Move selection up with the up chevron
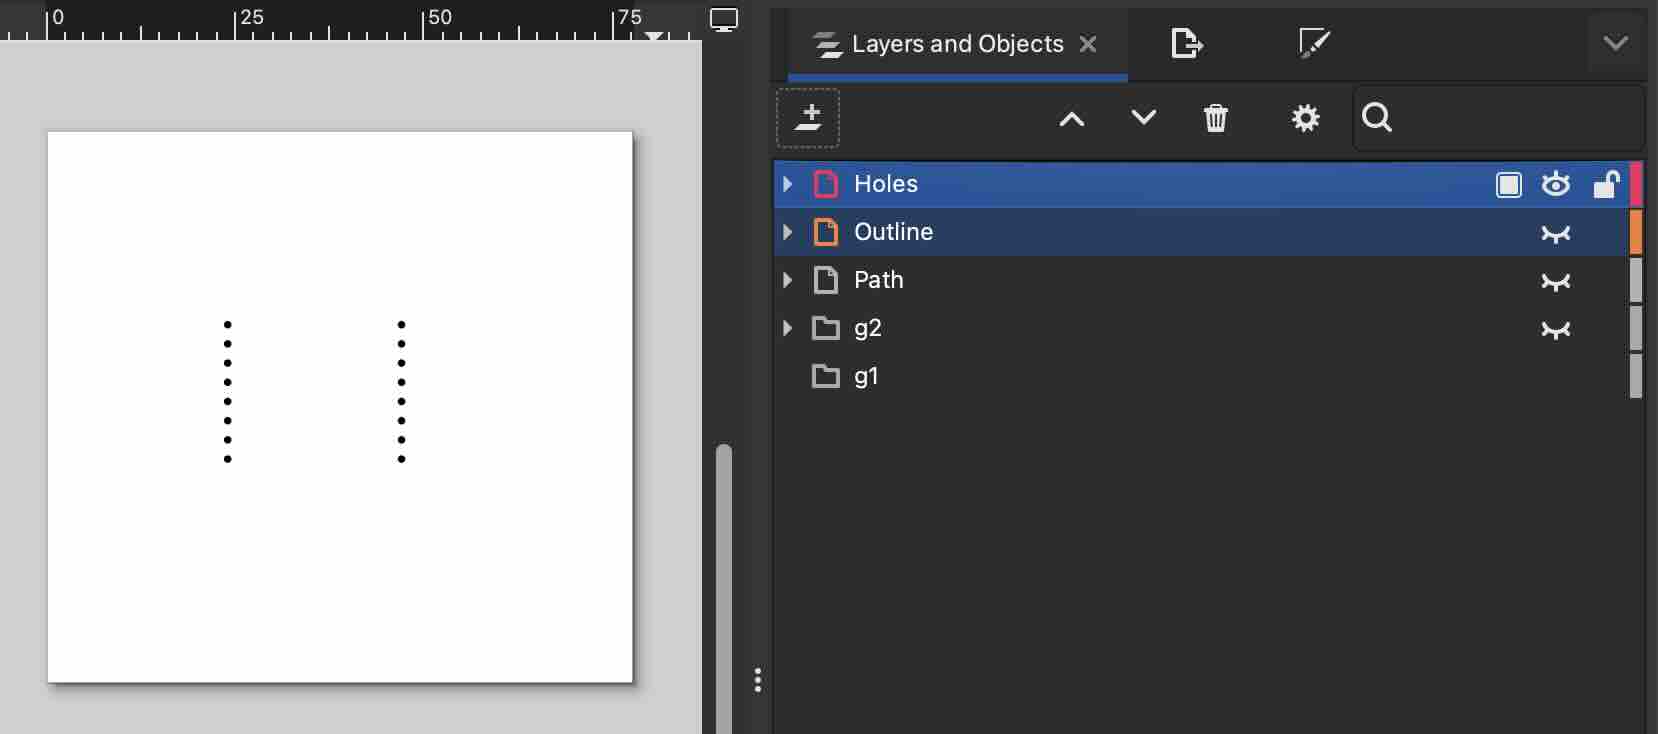Image resolution: width=1658 pixels, height=734 pixels. coord(1072,119)
